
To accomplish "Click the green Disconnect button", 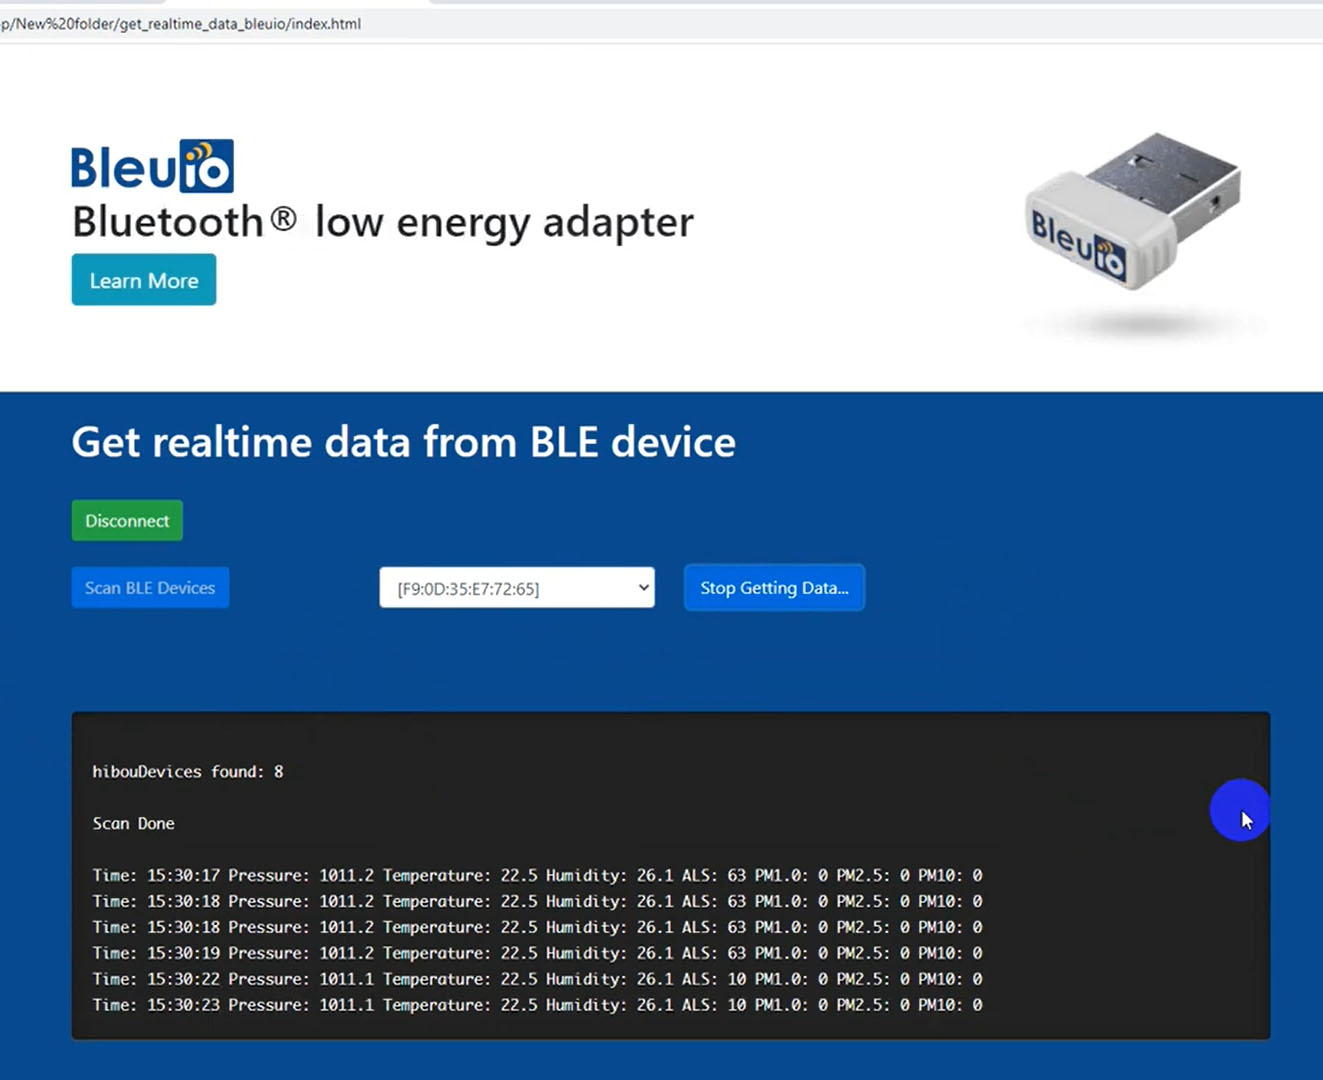I will 127,520.
